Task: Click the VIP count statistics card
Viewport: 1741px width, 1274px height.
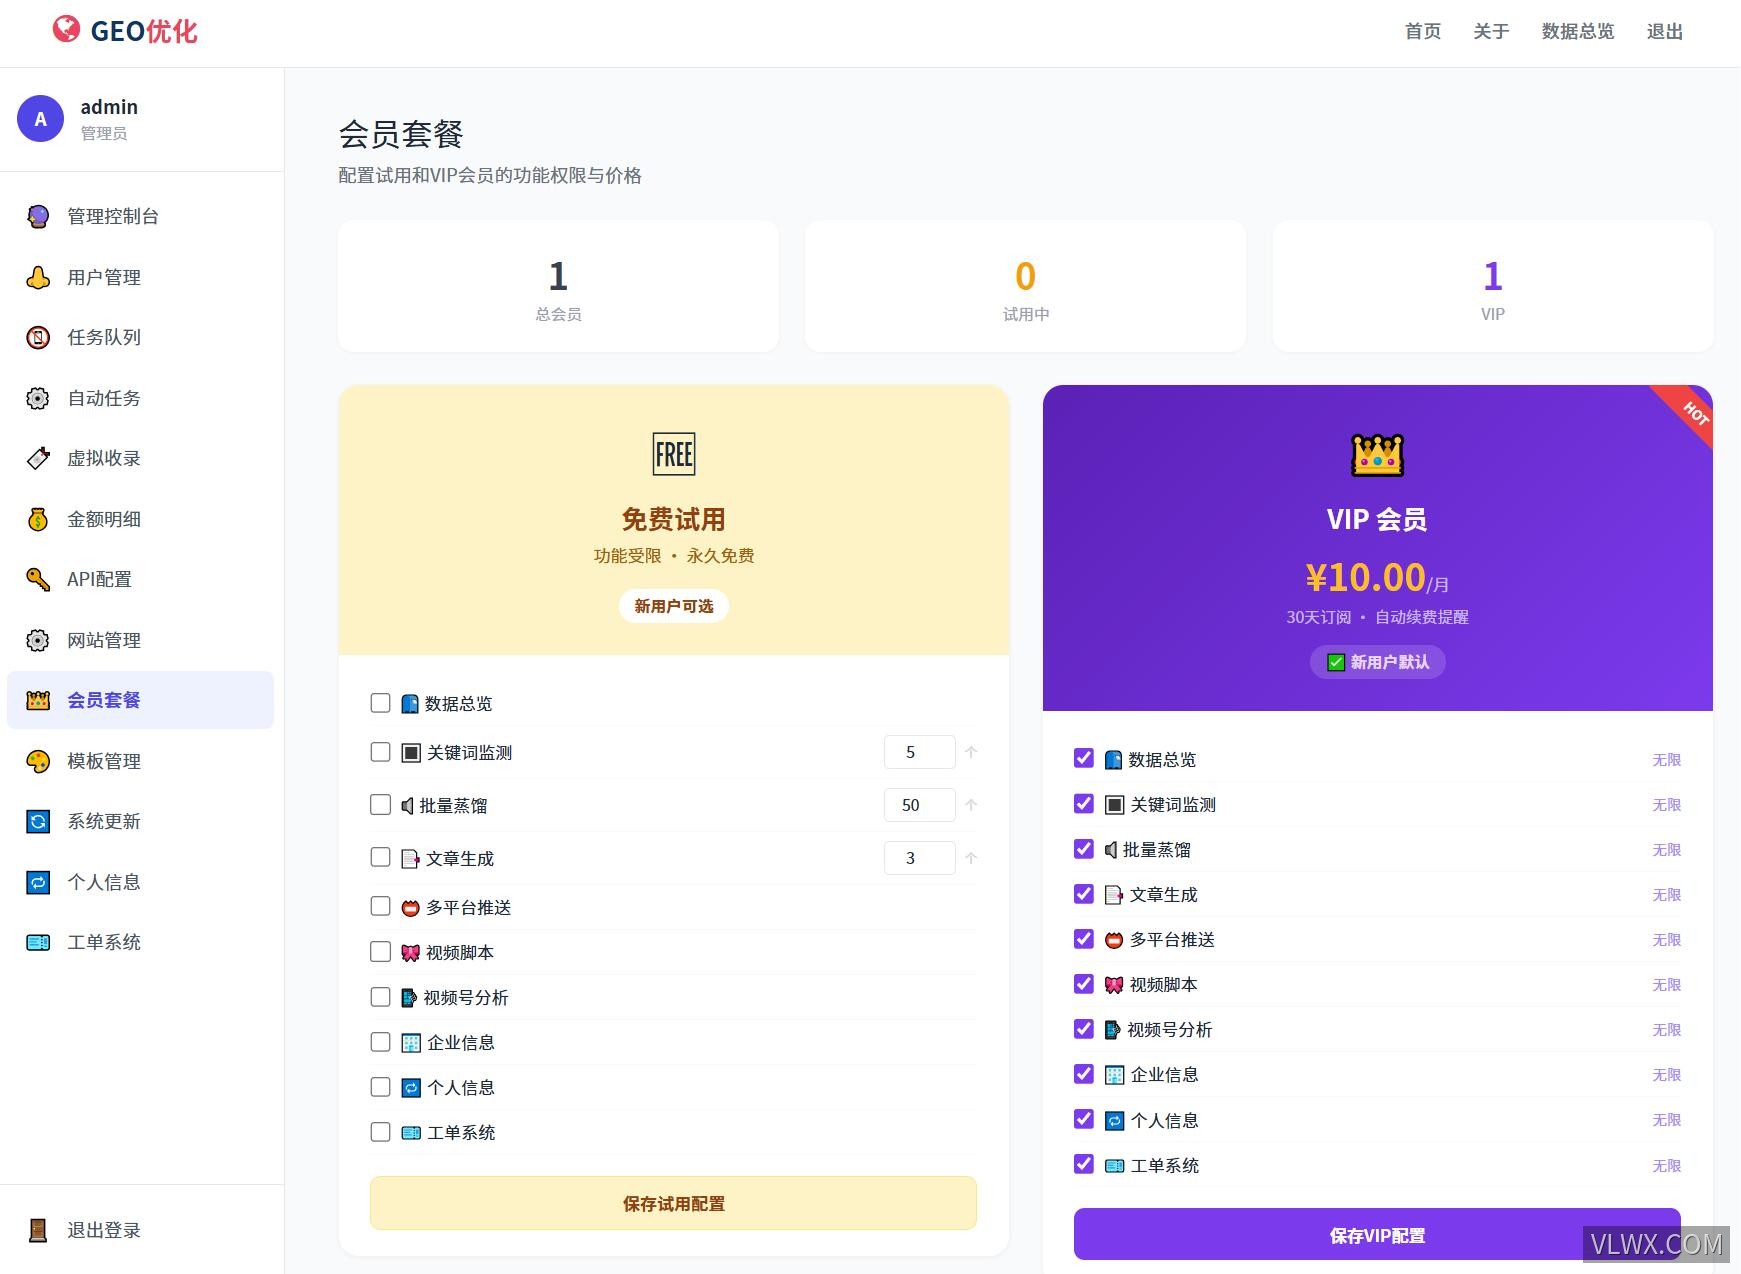Action: [1493, 286]
